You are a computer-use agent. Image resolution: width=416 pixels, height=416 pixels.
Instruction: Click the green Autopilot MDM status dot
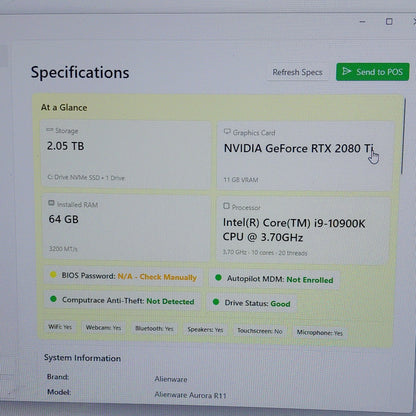pyautogui.click(x=218, y=277)
